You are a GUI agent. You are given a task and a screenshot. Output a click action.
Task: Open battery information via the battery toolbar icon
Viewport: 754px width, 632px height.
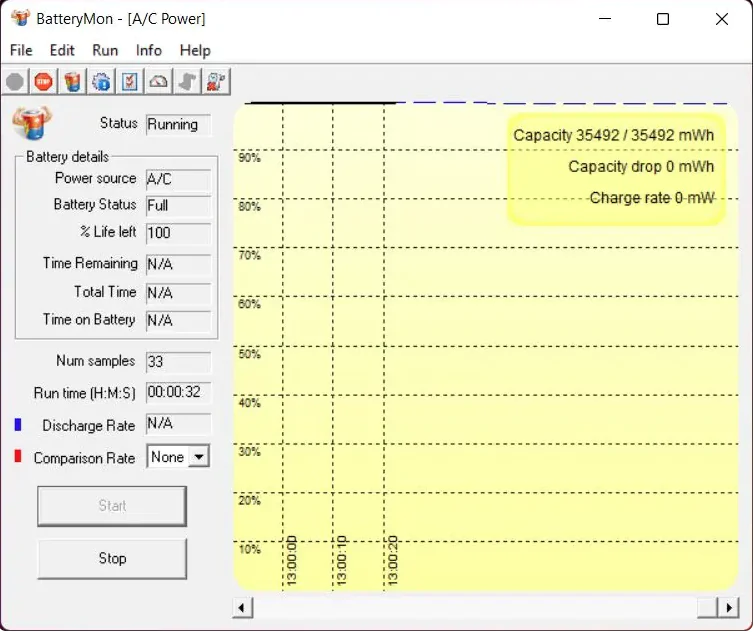coord(72,82)
